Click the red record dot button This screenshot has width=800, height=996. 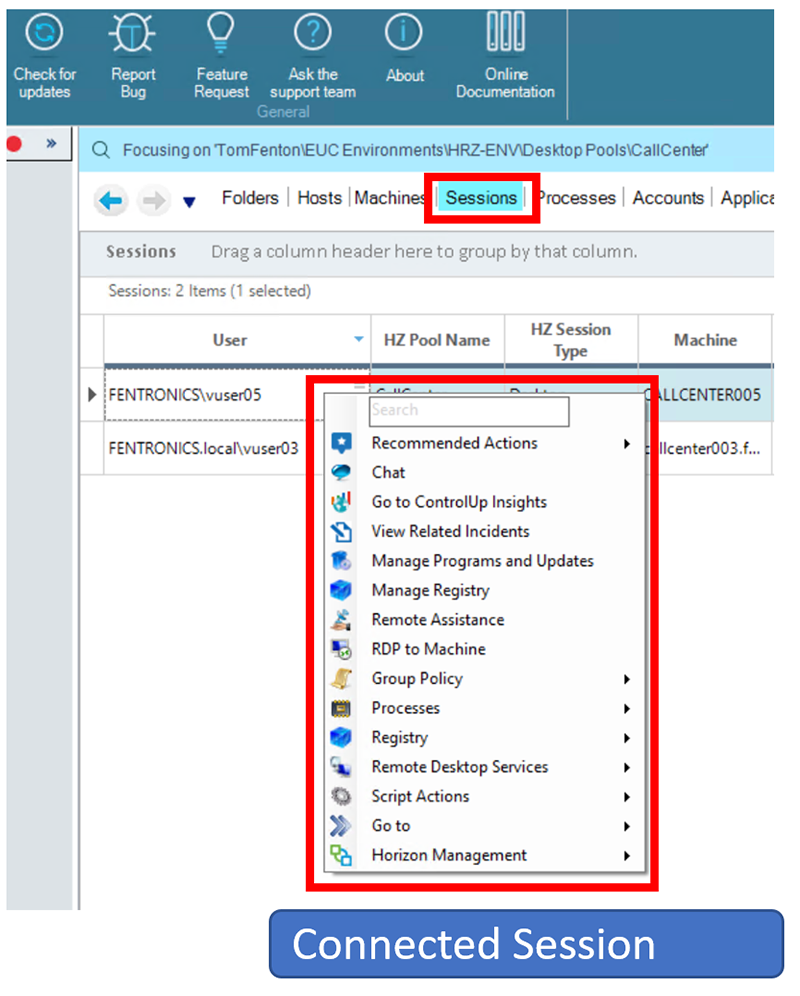[x=14, y=144]
